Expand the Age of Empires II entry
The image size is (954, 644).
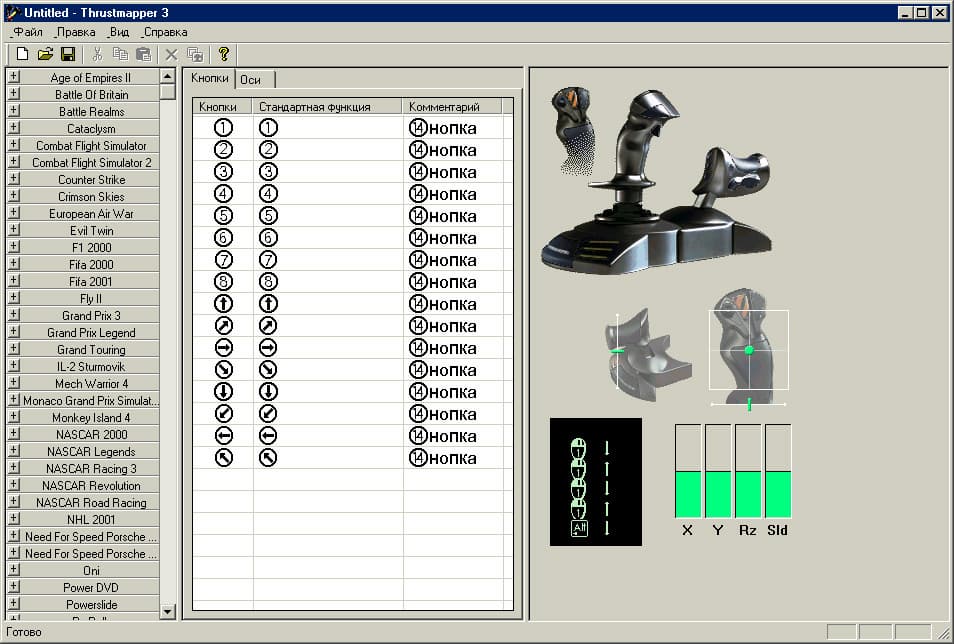tap(13, 77)
